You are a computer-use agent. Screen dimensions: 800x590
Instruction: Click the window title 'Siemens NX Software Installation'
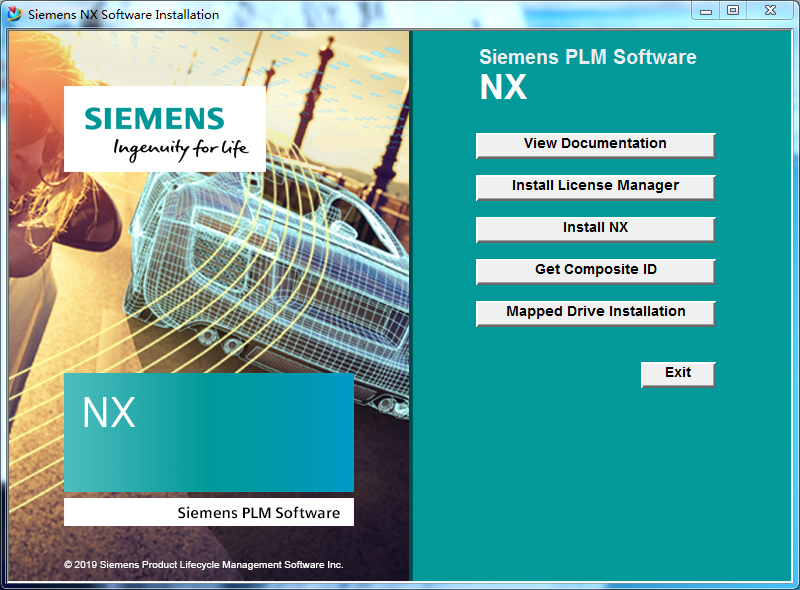(123, 14)
